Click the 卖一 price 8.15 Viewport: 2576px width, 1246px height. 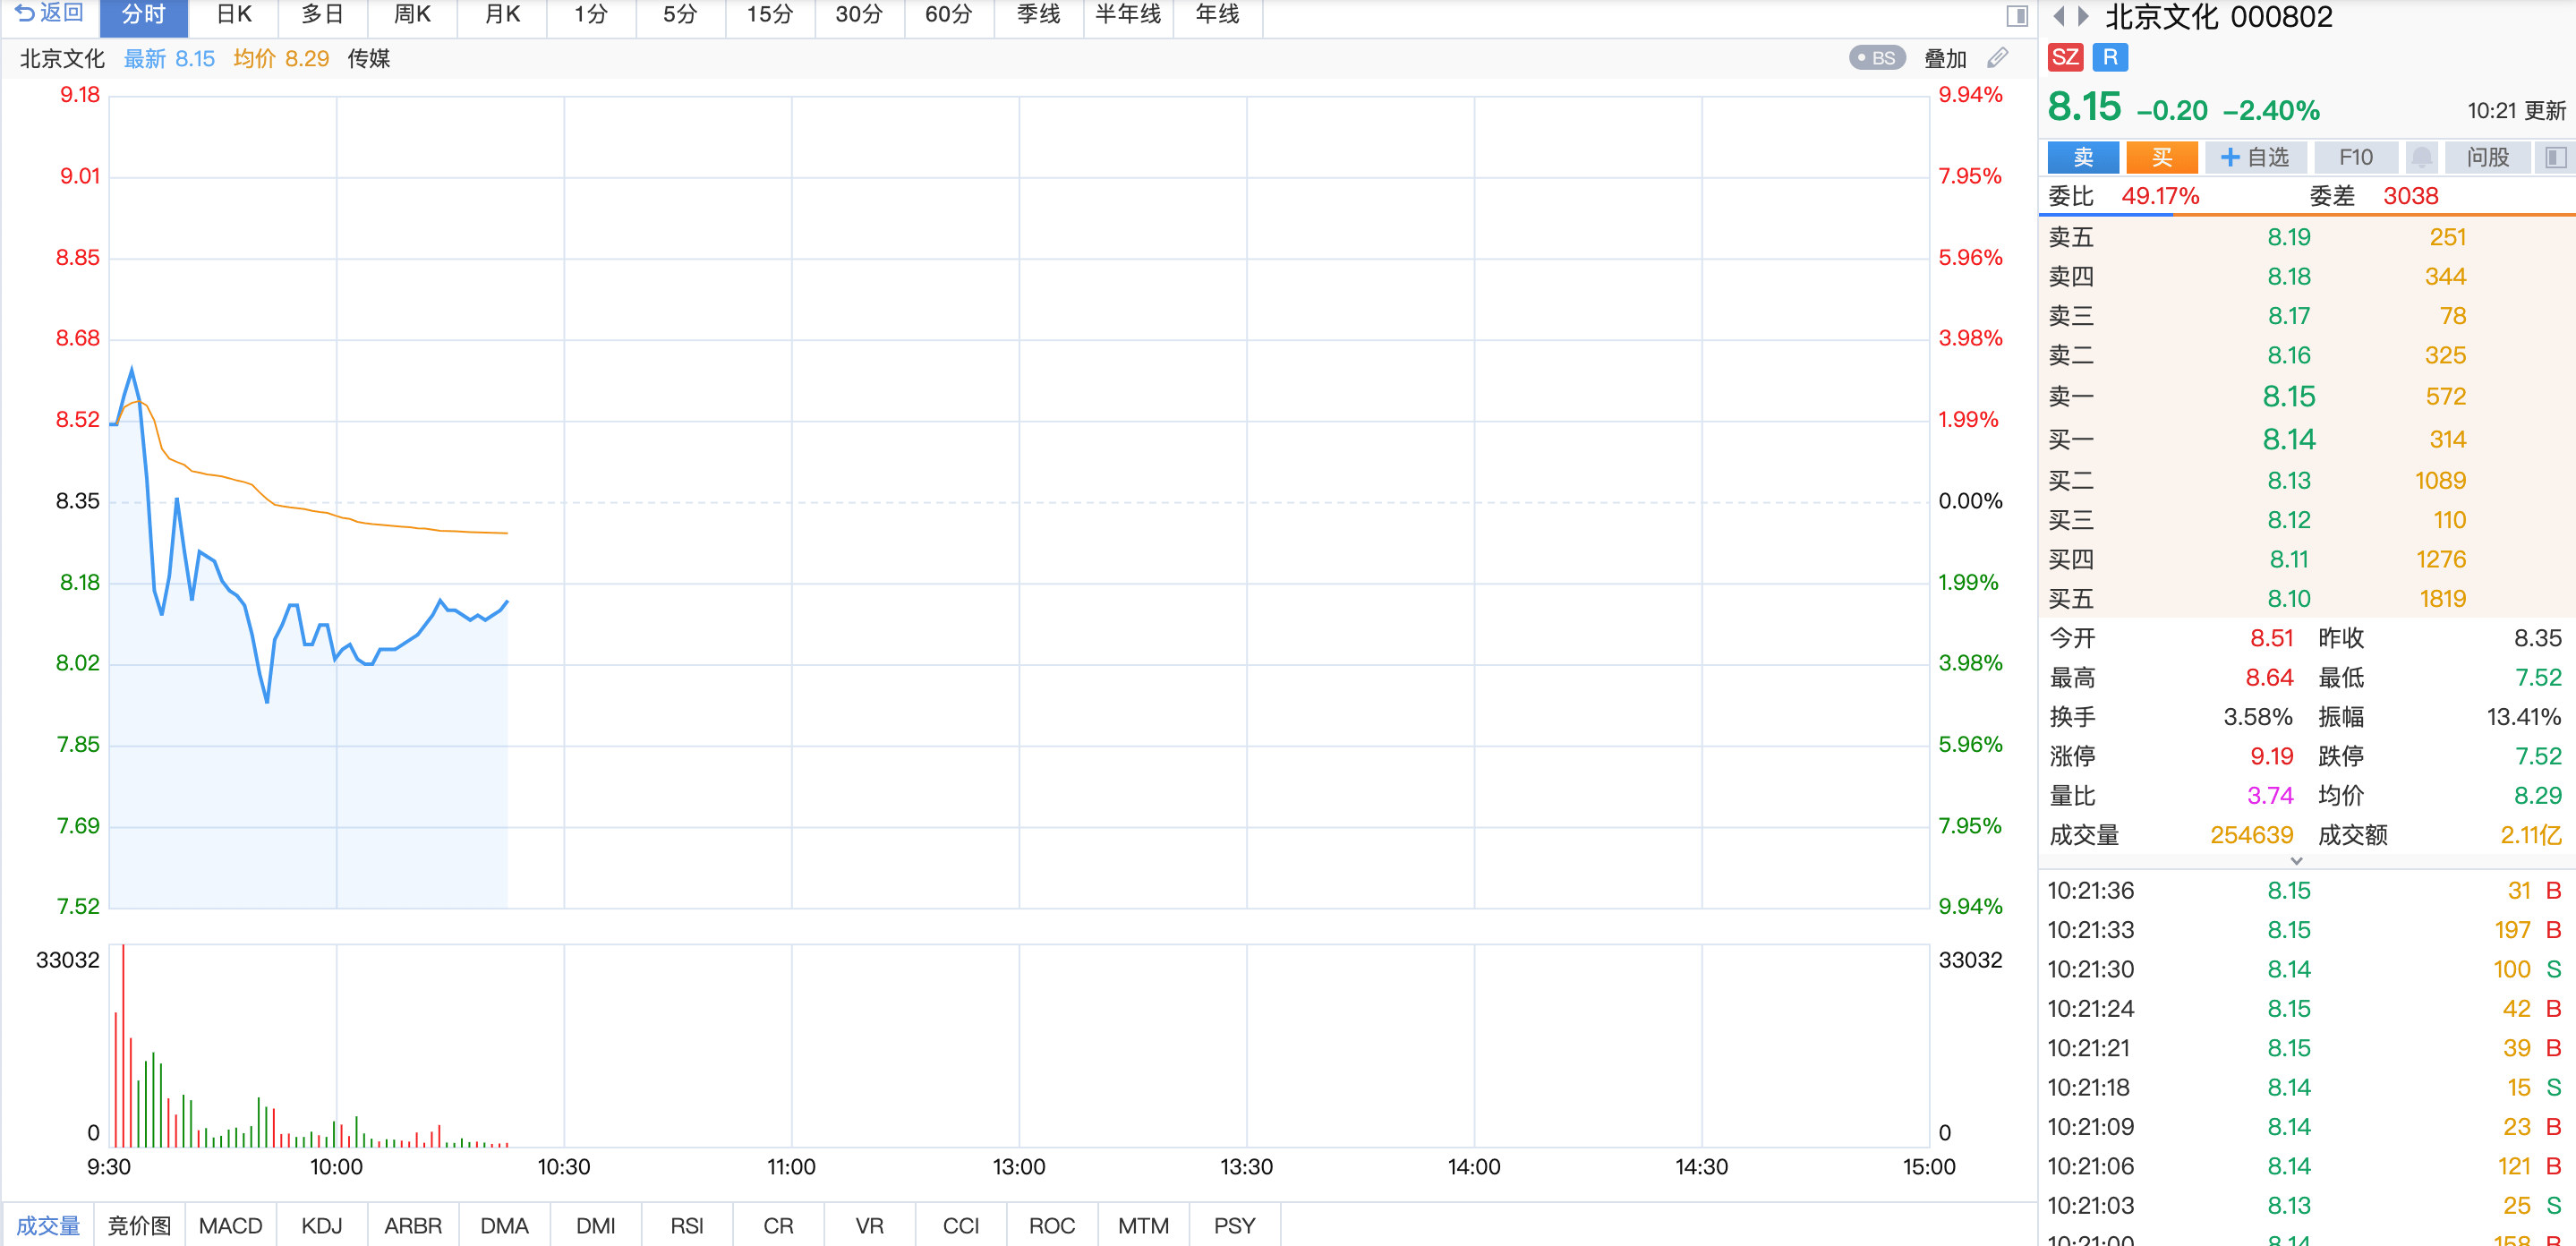tap(2288, 397)
